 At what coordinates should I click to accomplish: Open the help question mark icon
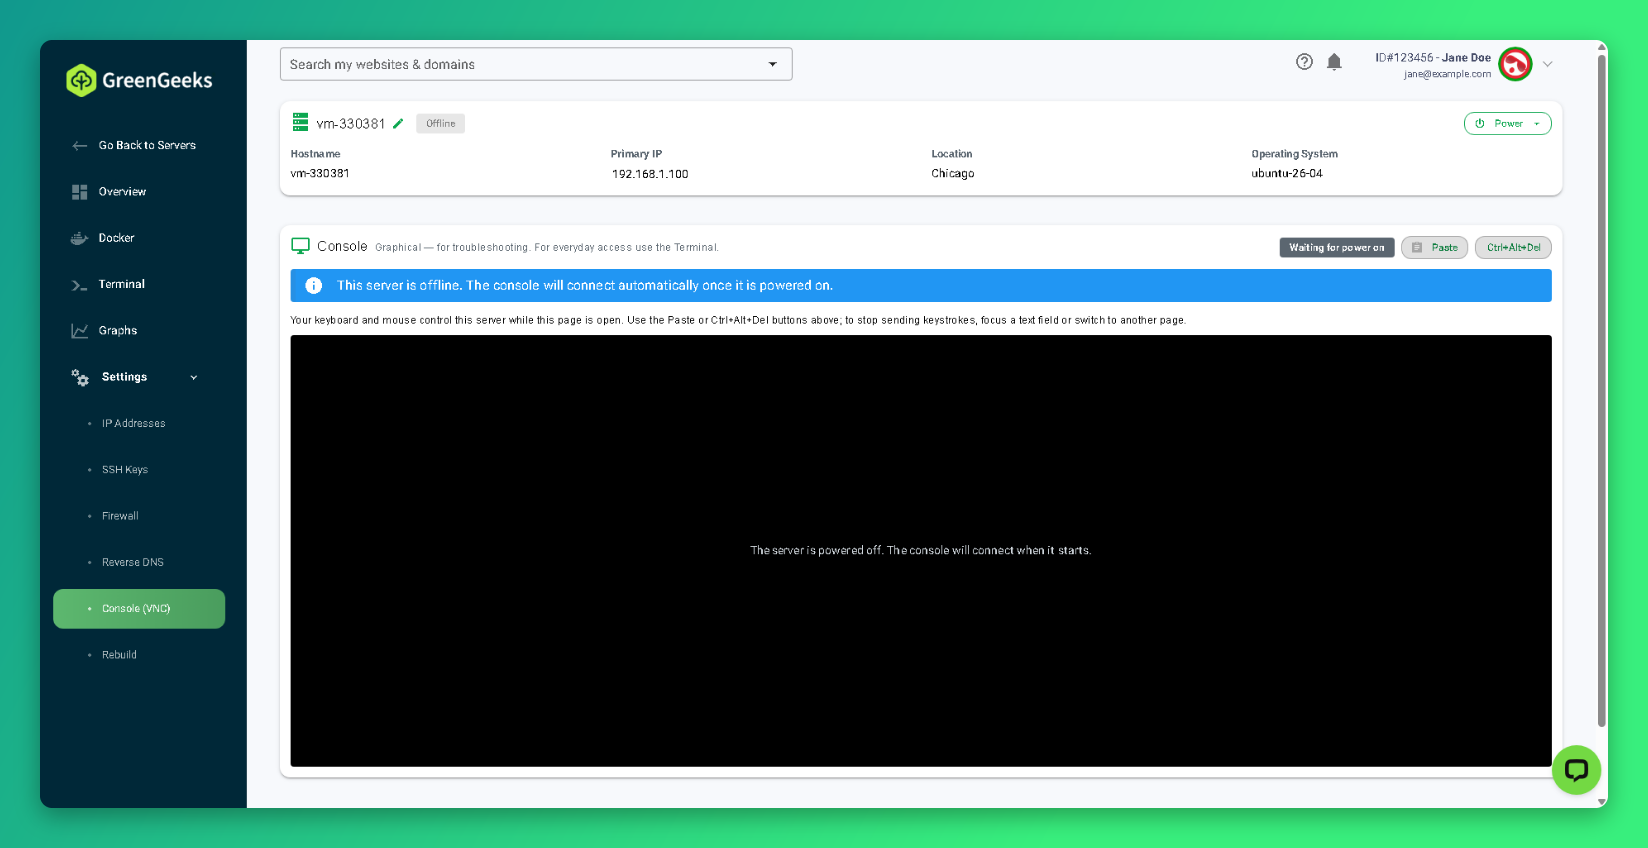click(x=1304, y=62)
